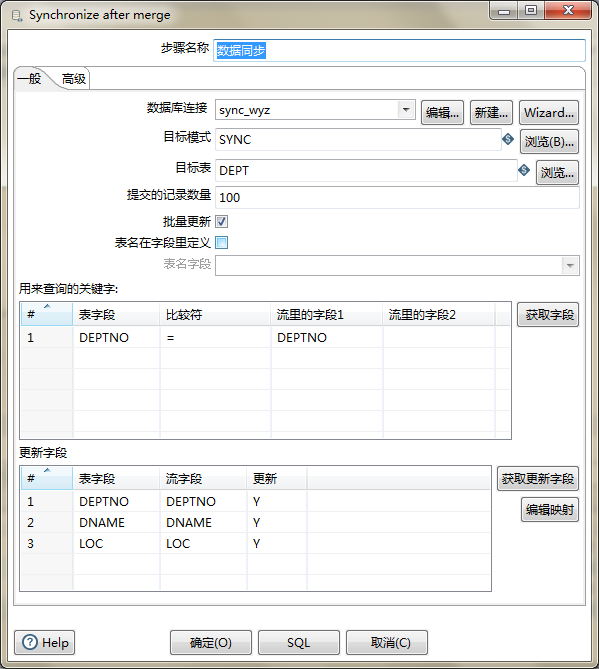Viewport: 599px width, 669px height.
Task: Open the 数据库连接 dropdown
Action: [406, 110]
